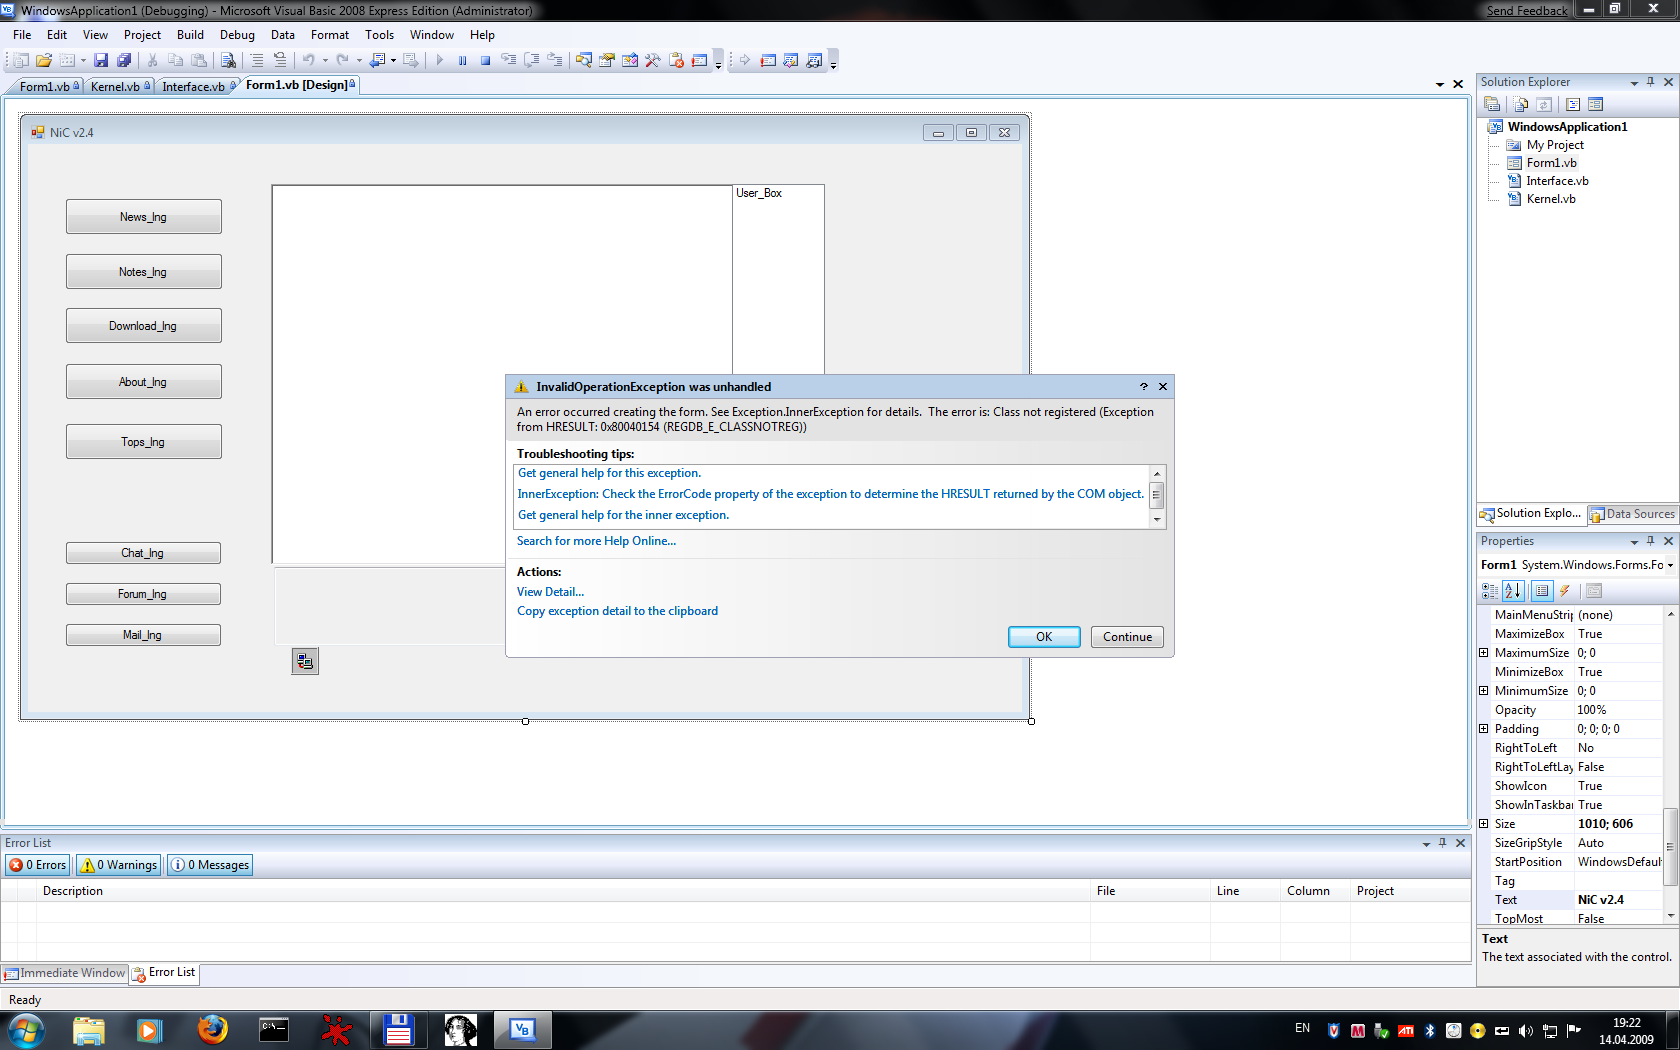Click Show All Files in Solution Explorer

click(x=1520, y=104)
